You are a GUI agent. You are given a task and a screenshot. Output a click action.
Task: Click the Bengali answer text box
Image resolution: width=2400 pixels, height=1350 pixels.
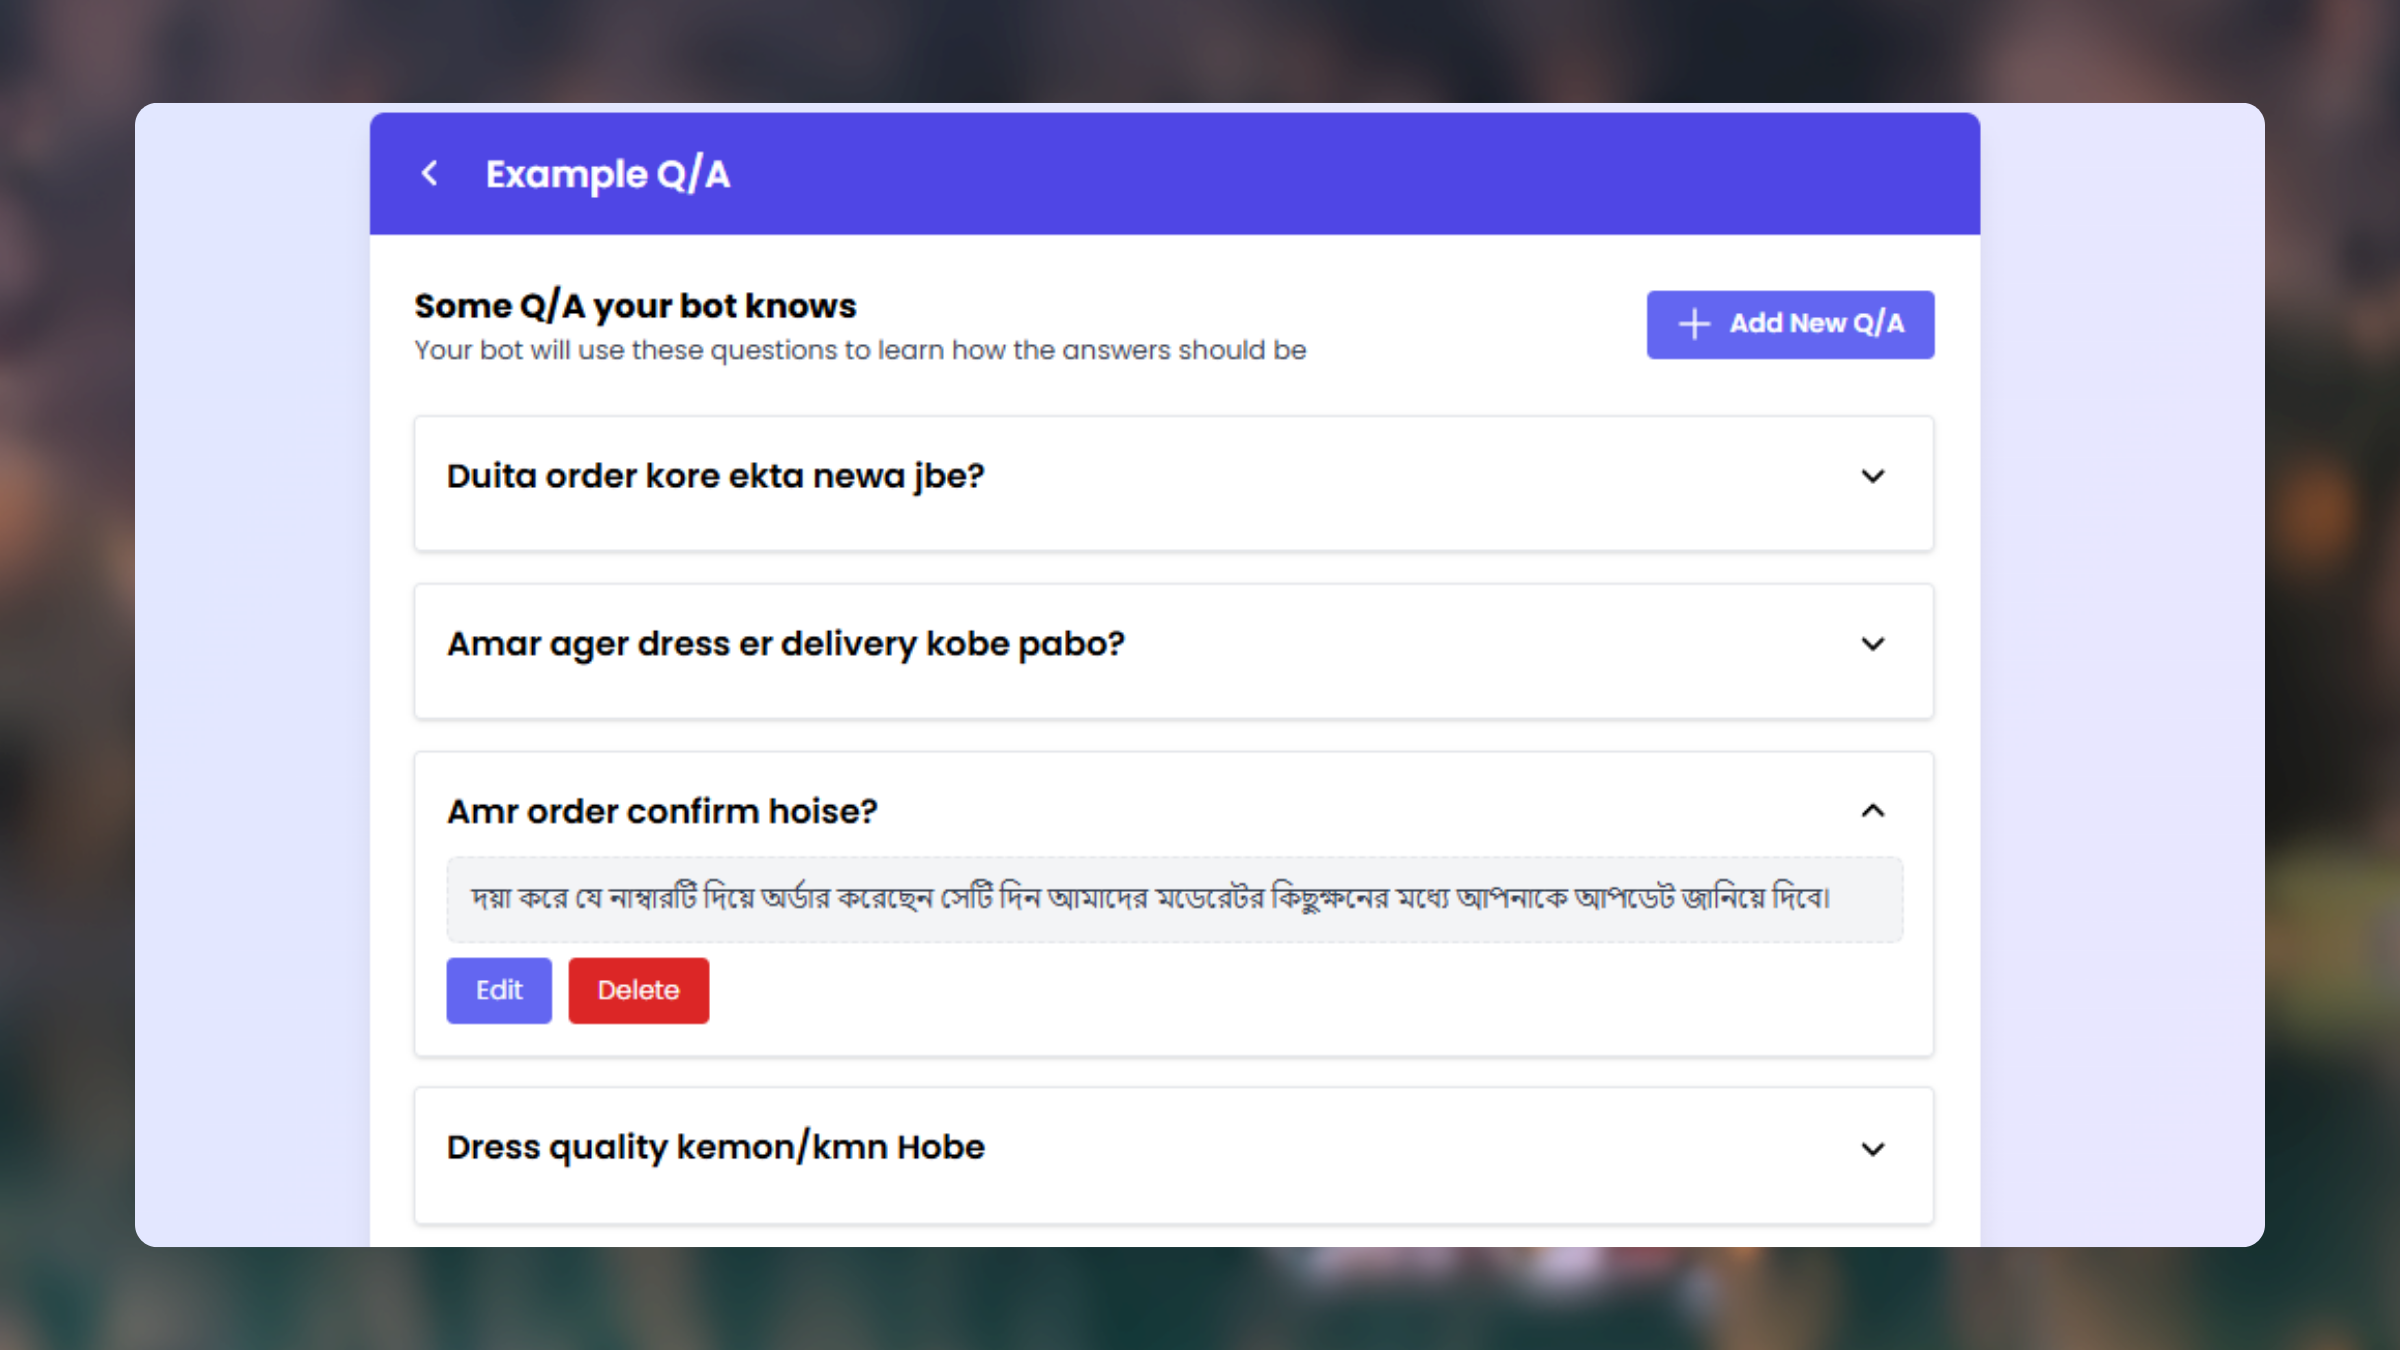(1172, 899)
